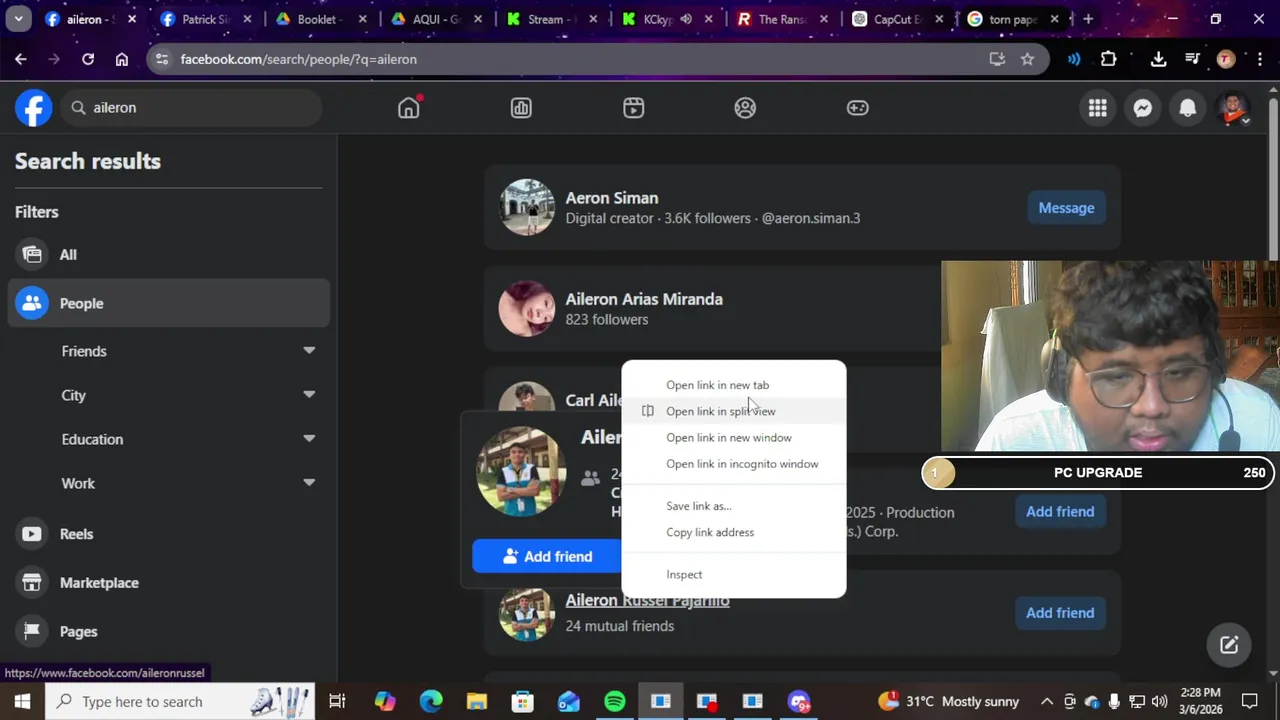Choose Copy link address
Image resolution: width=1280 pixels, height=720 pixels.
(x=733, y=532)
